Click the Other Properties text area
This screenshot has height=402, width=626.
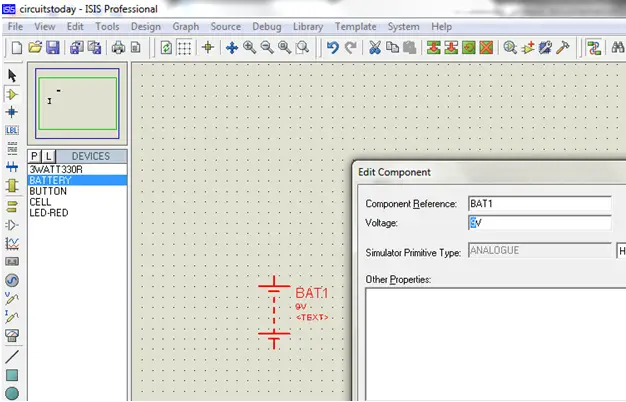pos(495,344)
